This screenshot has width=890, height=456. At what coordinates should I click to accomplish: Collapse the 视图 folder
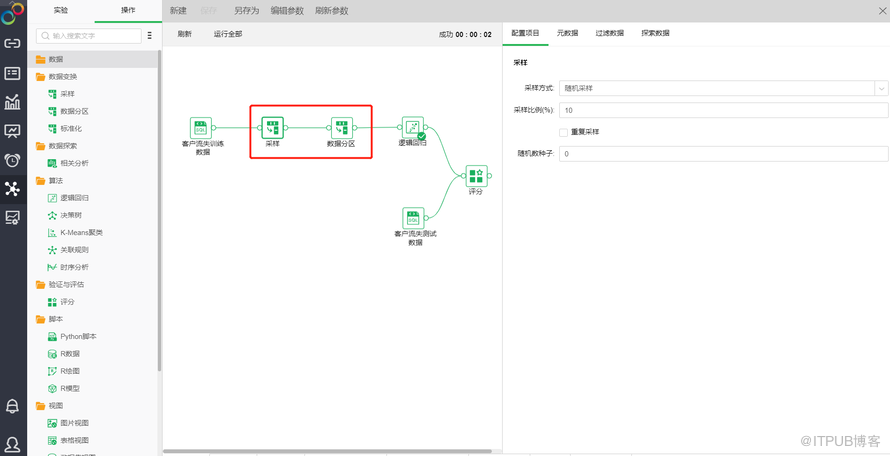(x=40, y=405)
